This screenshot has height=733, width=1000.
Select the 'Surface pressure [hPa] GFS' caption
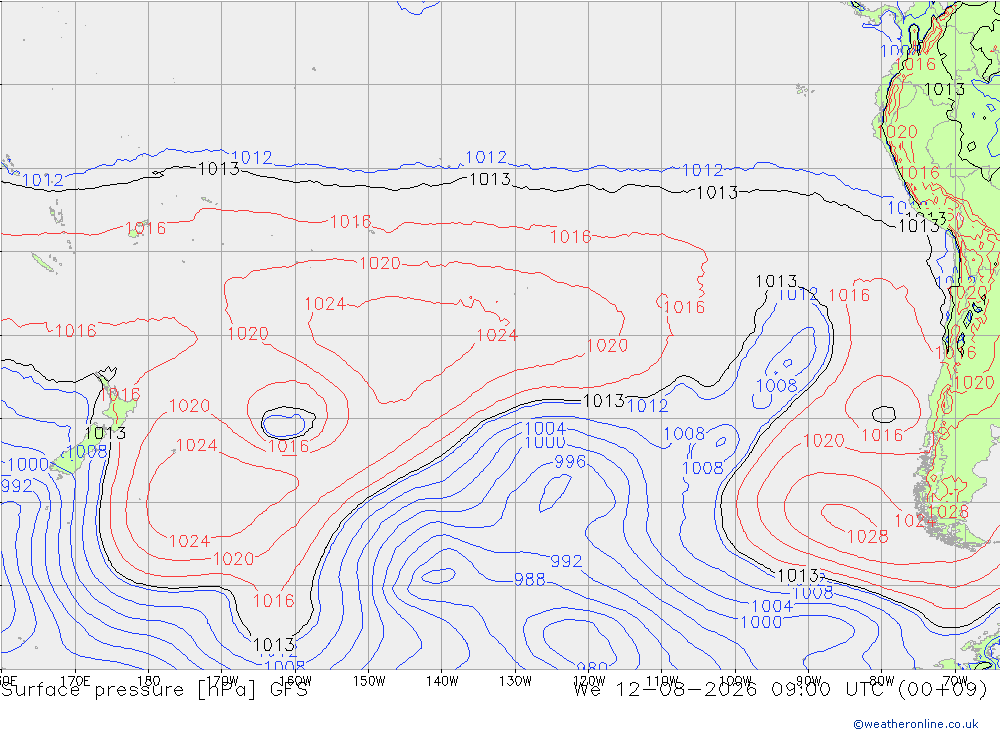pos(155,690)
